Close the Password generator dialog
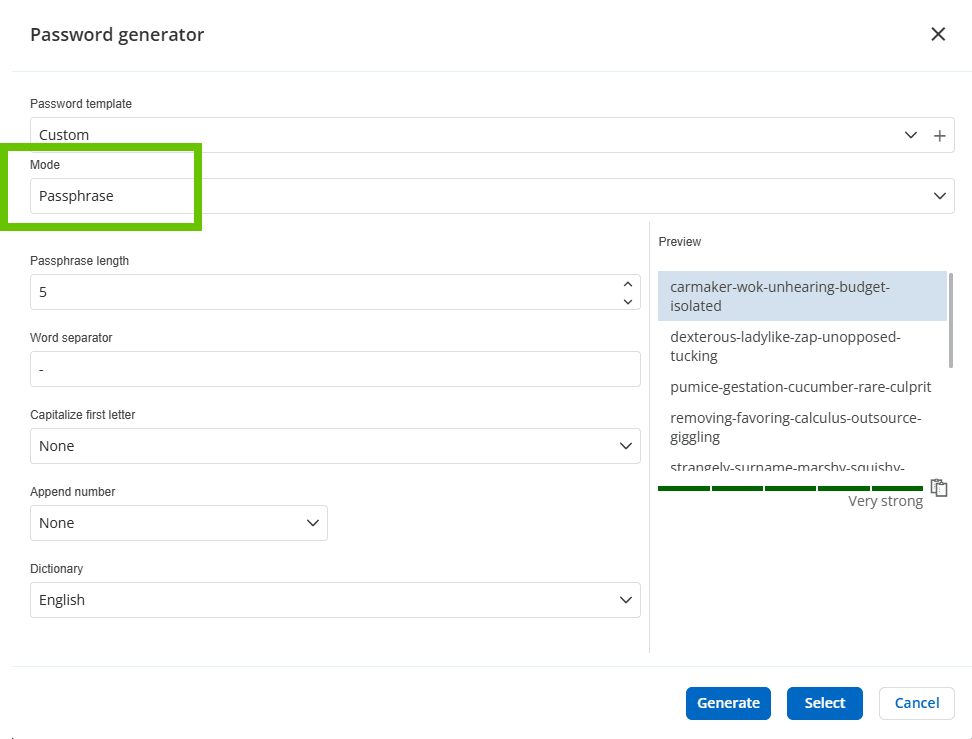 (937, 34)
